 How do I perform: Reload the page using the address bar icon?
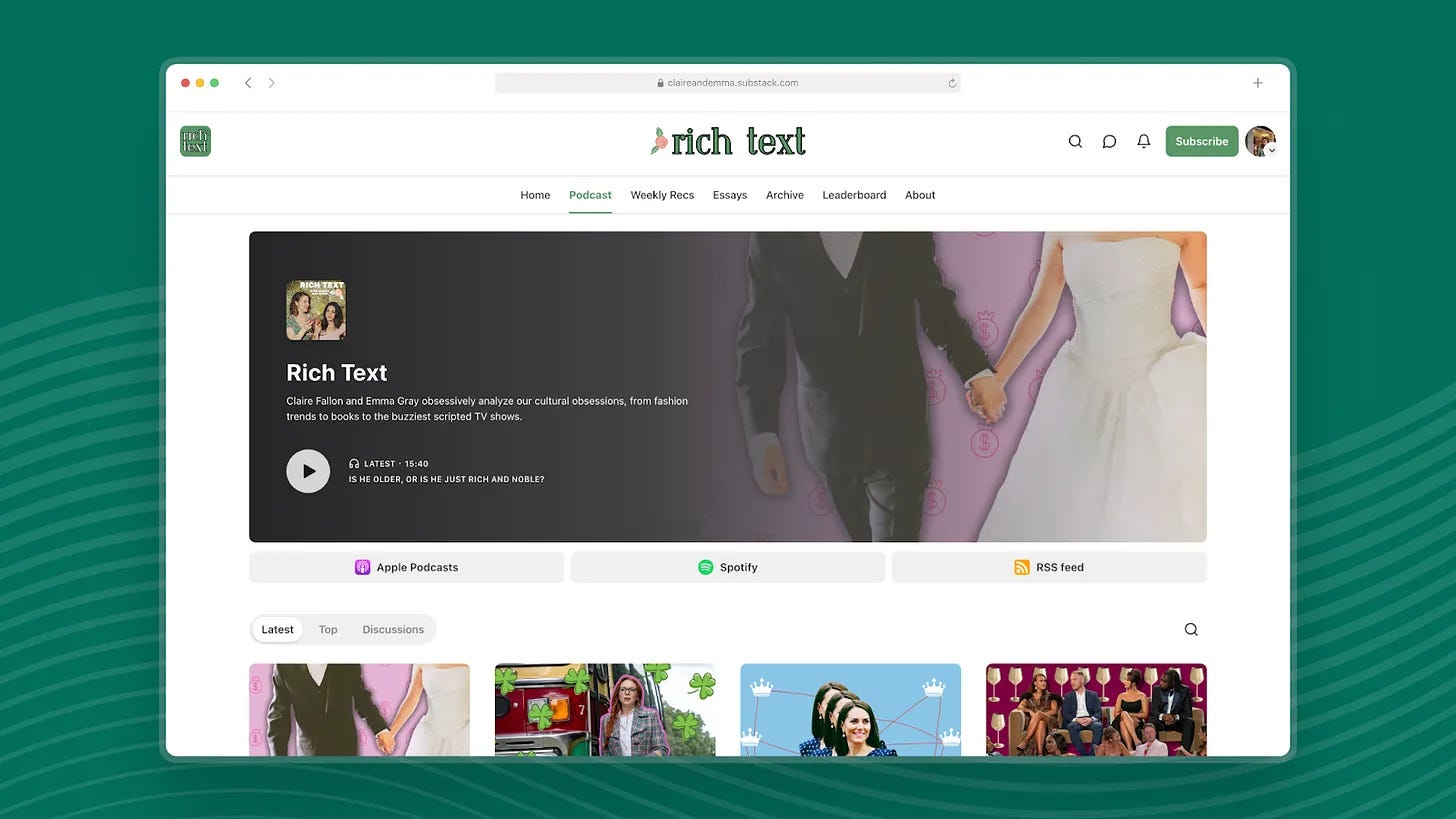click(952, 83)
